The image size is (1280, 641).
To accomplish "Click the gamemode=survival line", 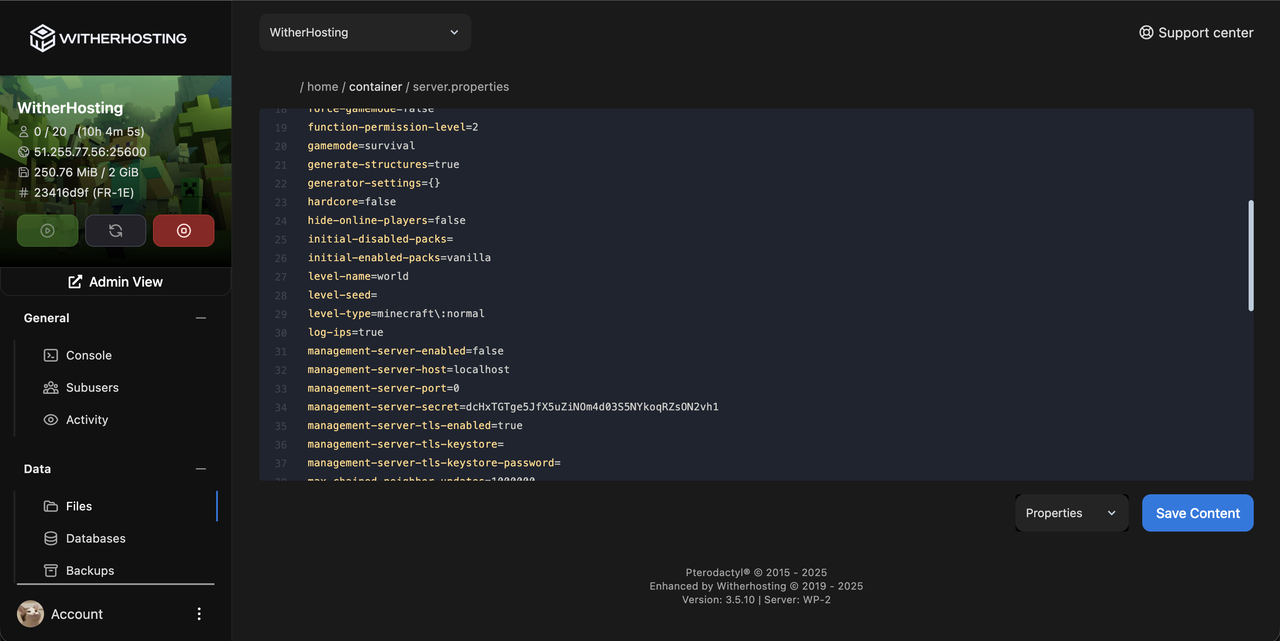I will pyautogui.click(x=361, y=145).
